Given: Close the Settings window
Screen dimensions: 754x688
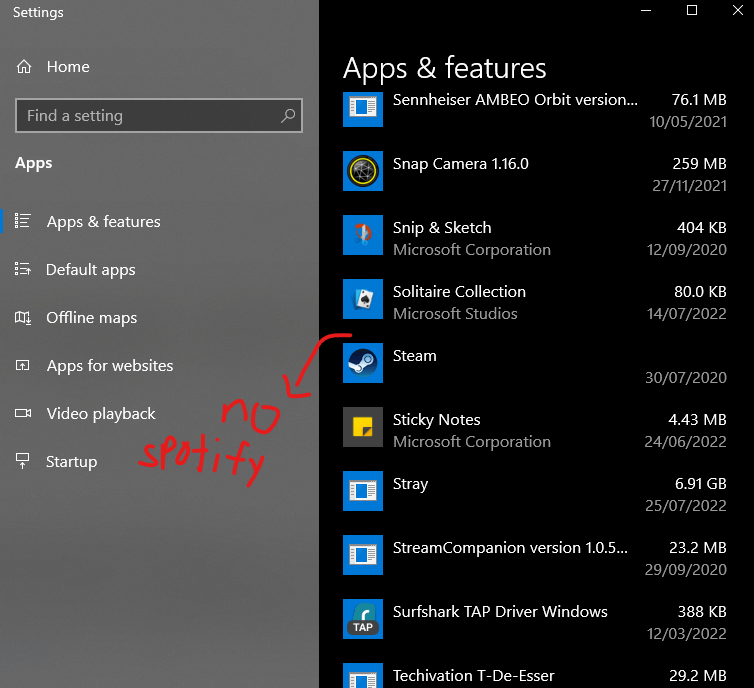Looking at the screenshot, I should pos(737,11).
